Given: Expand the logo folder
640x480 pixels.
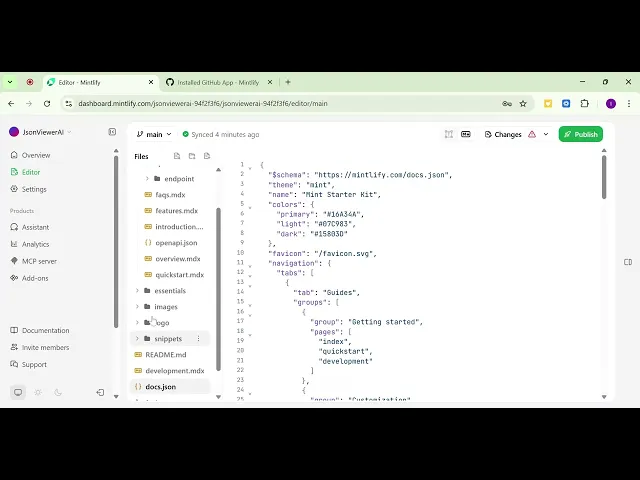Looking at the screenshot, I should click(x=137, y=322).
